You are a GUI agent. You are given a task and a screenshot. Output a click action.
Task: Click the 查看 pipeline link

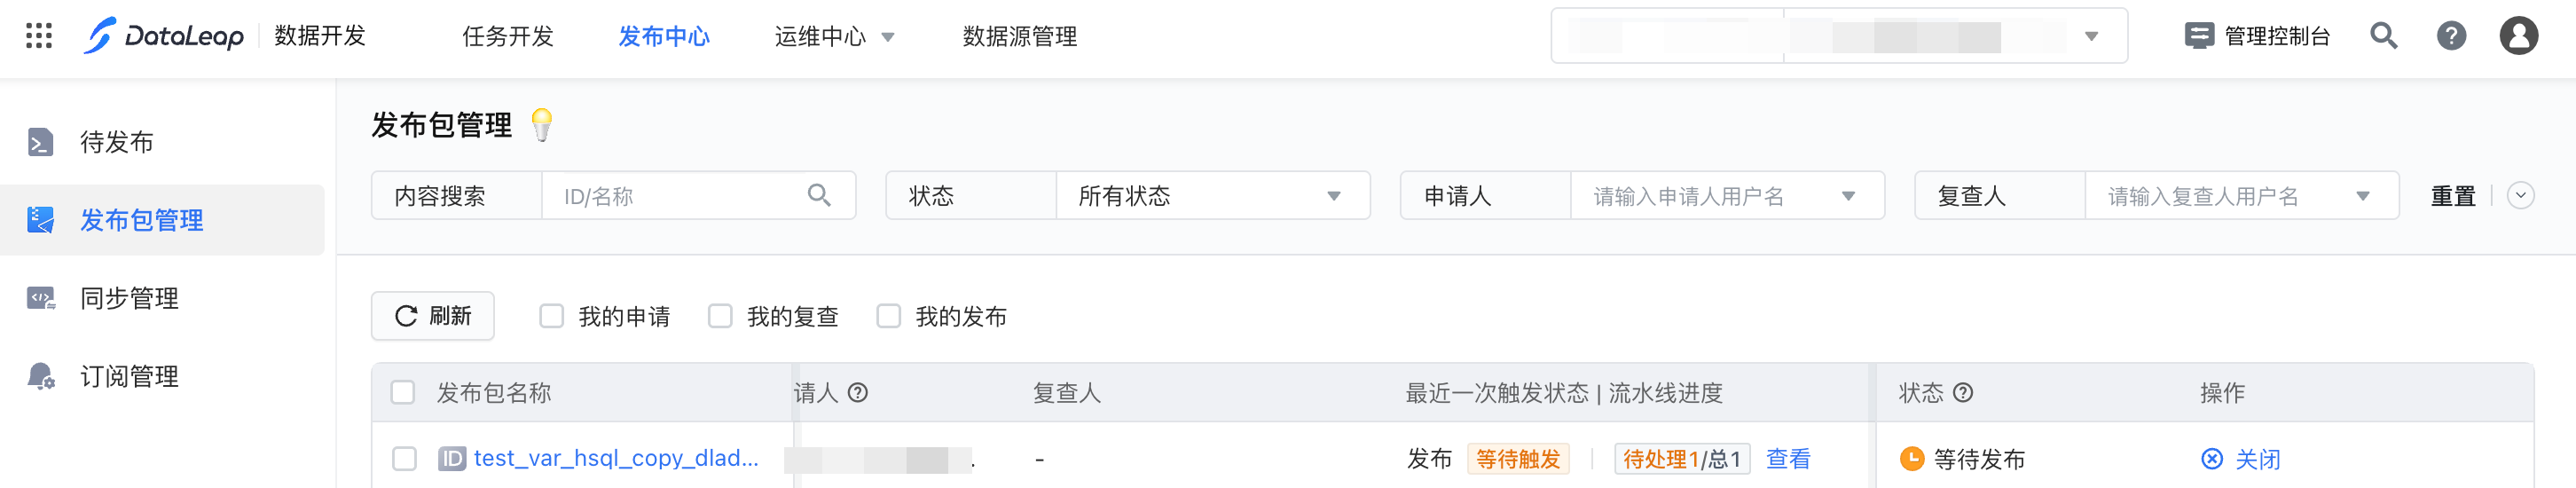1788,459
